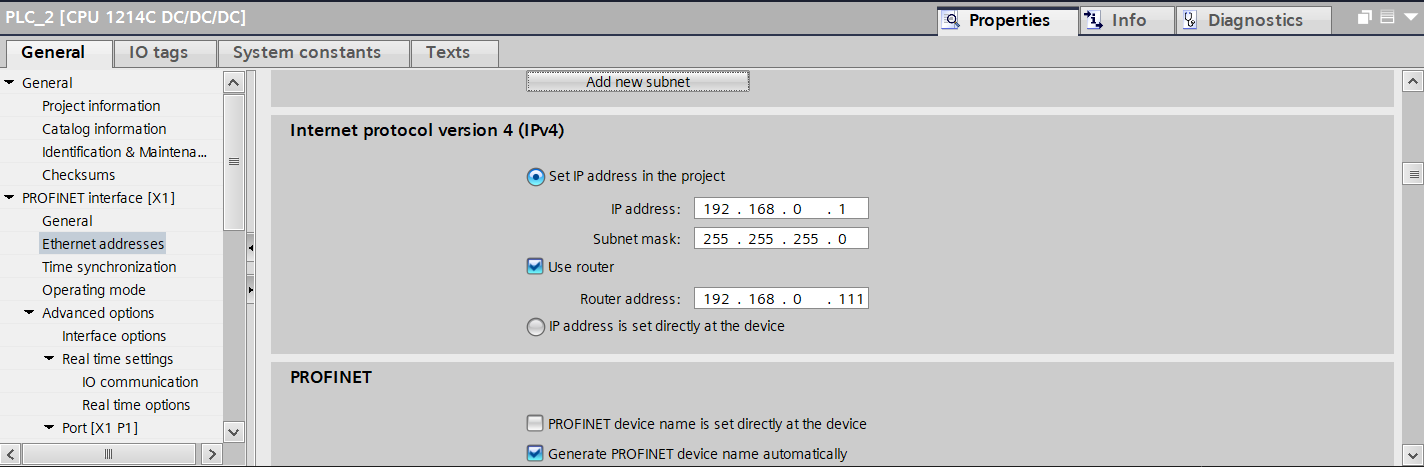
Task: Collapse the Advanced options tree node
Action: click(30, 313)
